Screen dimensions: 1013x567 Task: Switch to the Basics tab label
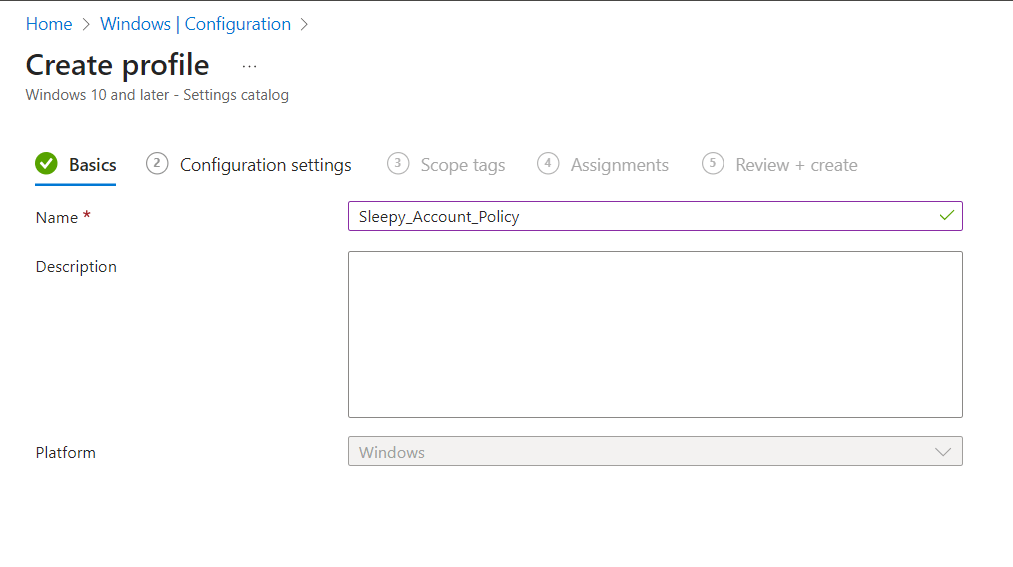[x=93, y=165]
